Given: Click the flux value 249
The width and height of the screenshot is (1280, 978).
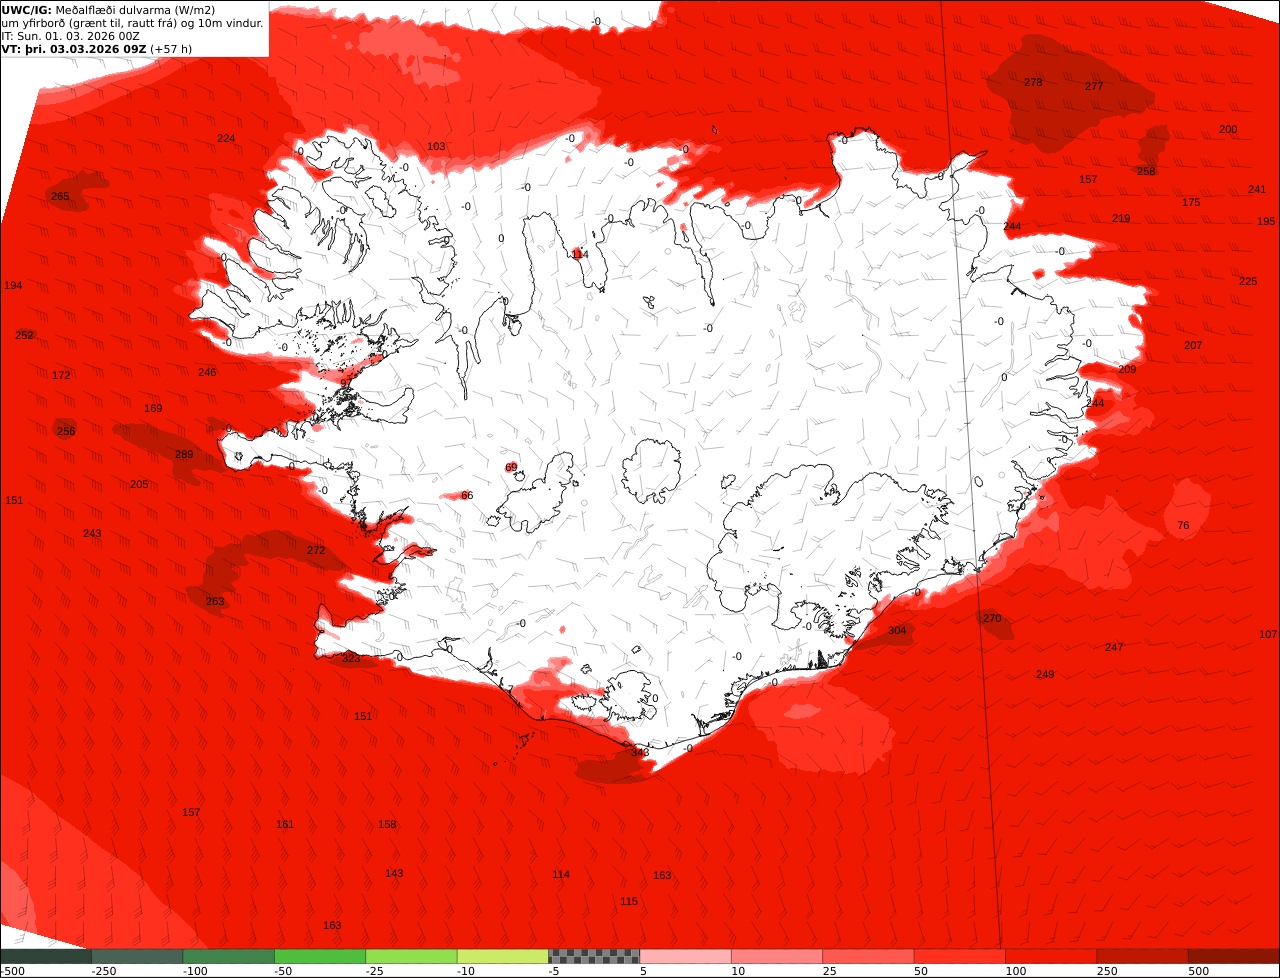Looking at the screenshot, I should pos(1045,674).
